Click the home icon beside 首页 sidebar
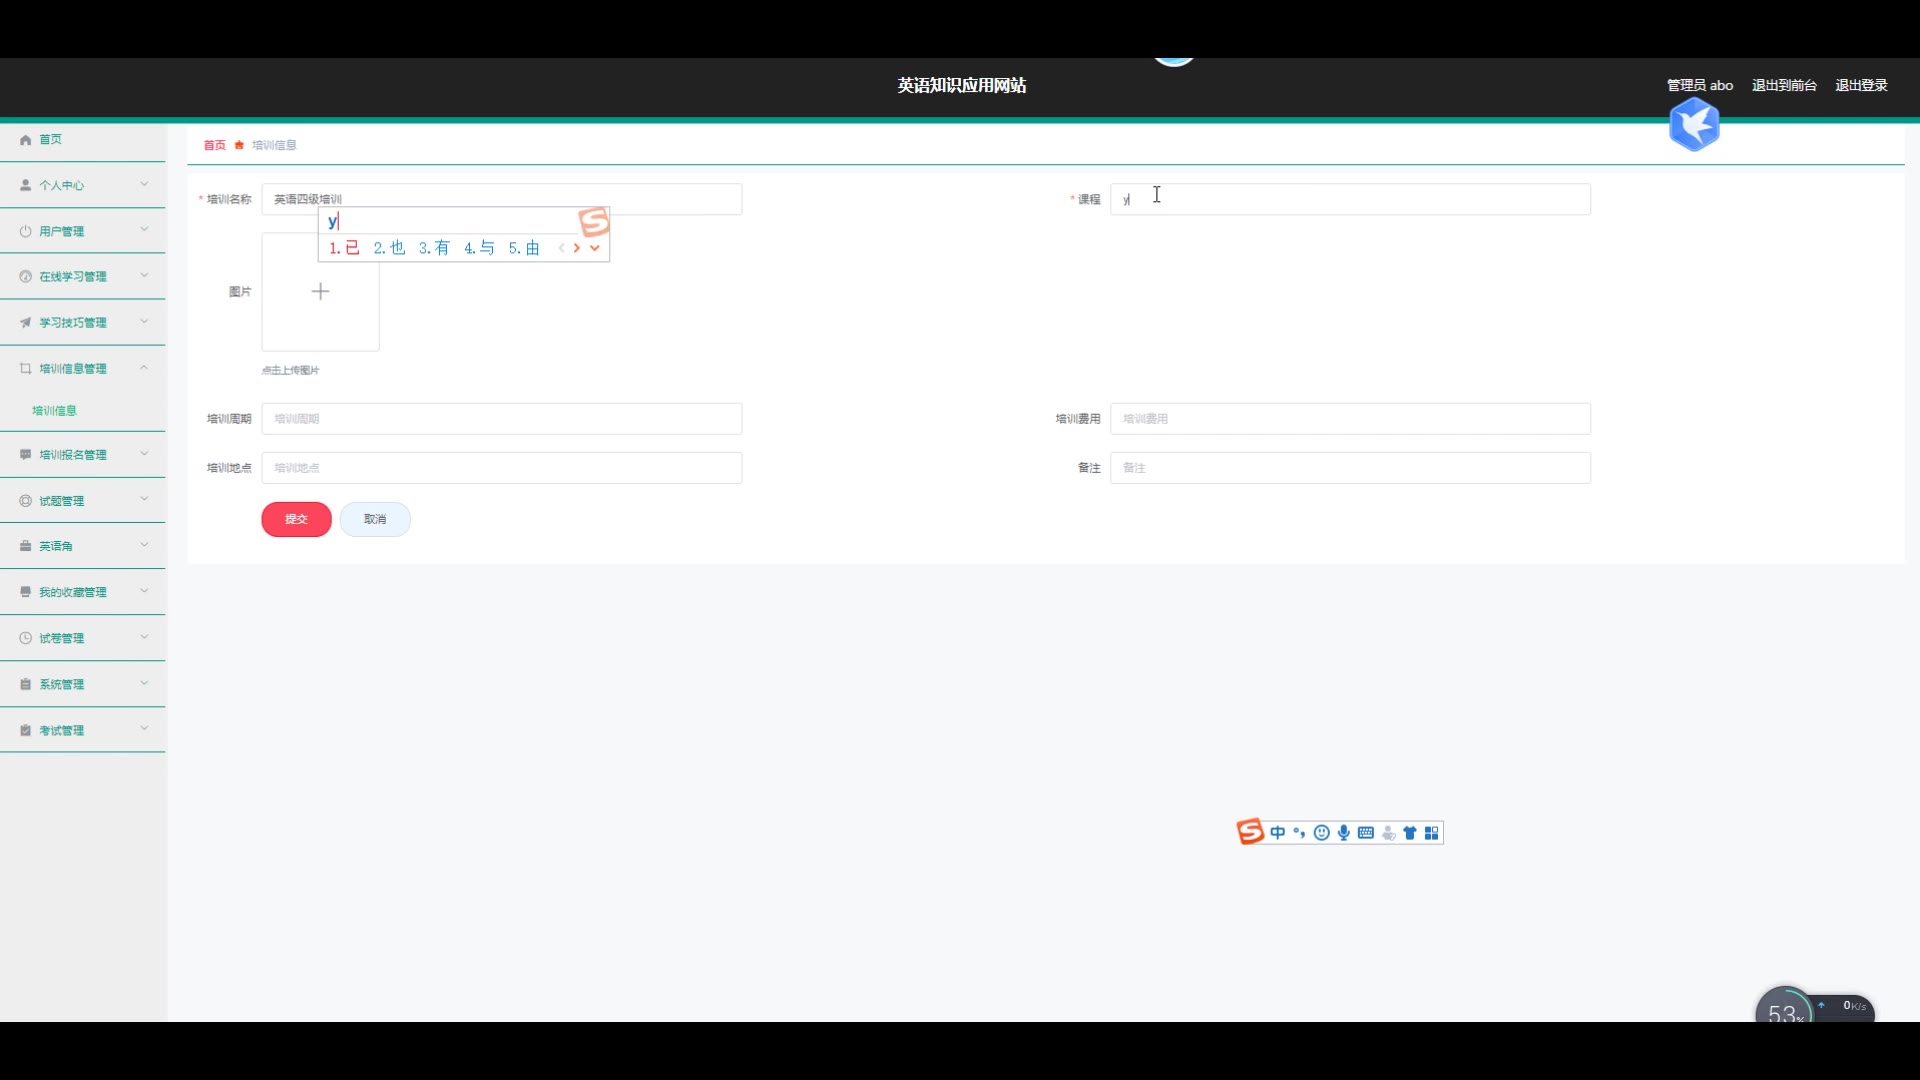1920x1080 pixels. (x=25, y=140)
